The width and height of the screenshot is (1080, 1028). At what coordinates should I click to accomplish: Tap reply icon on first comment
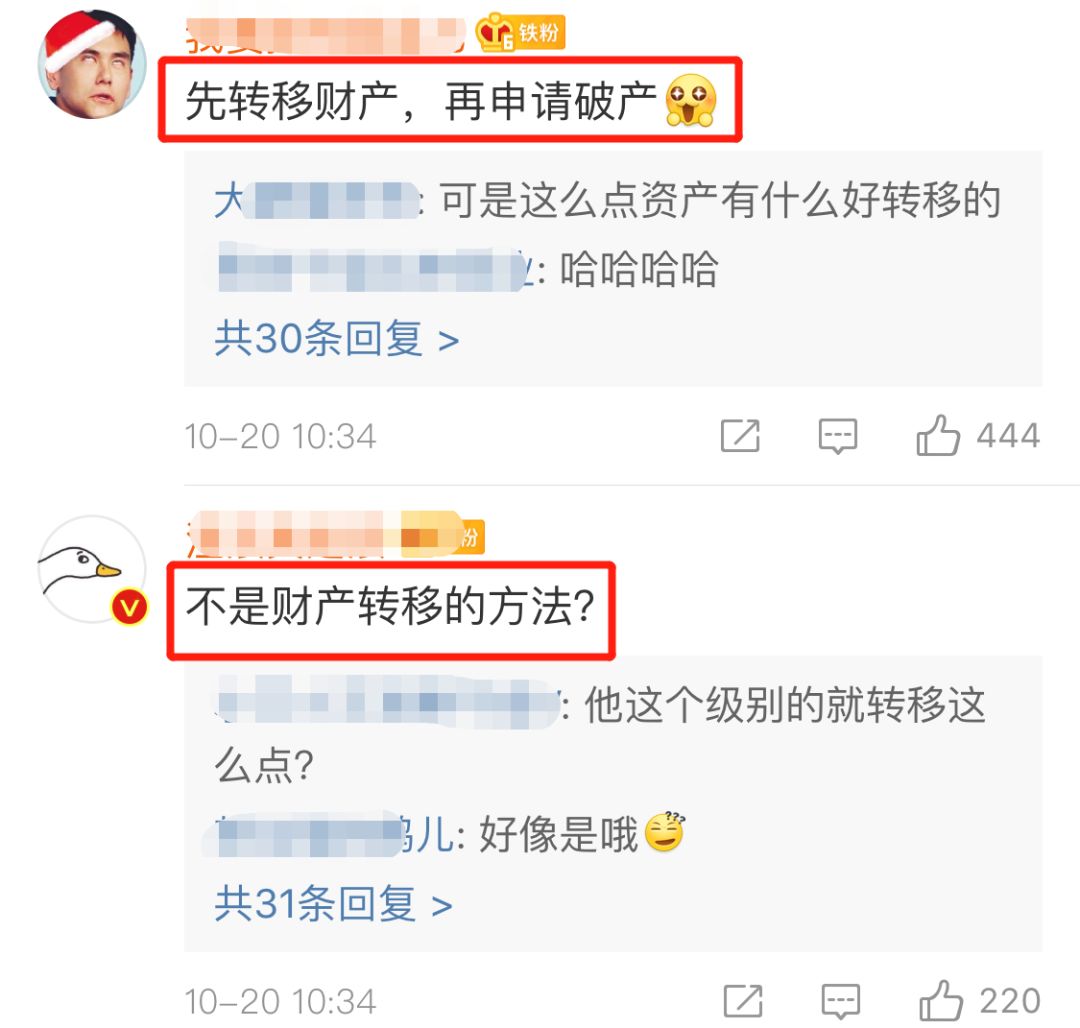[x=838, y=437]
